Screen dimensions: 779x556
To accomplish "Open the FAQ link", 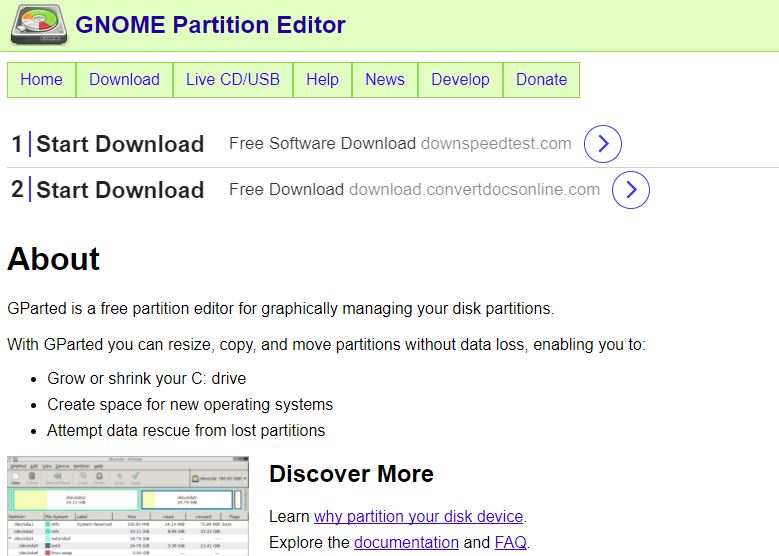I will pos(510,542).
